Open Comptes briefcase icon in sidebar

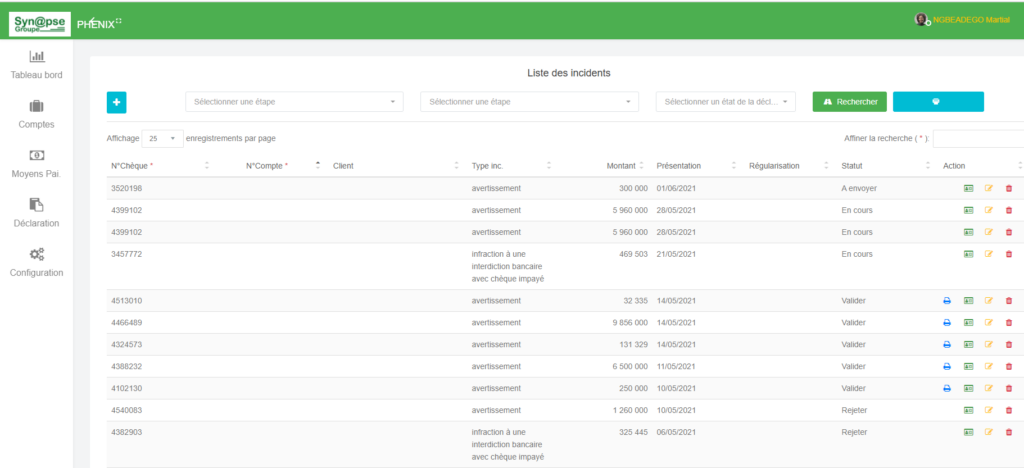tap(36, 114)
